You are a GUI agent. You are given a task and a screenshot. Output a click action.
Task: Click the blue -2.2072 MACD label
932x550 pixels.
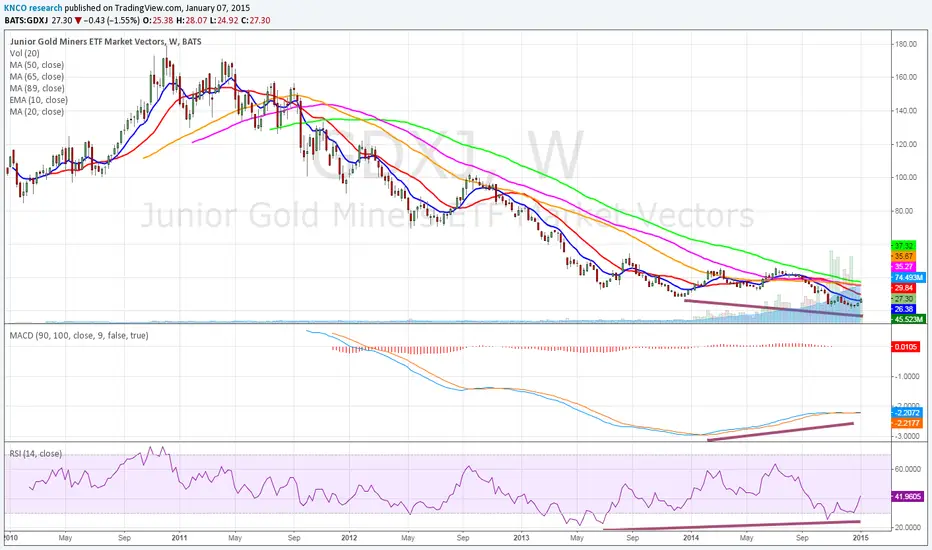click(907, 413)
